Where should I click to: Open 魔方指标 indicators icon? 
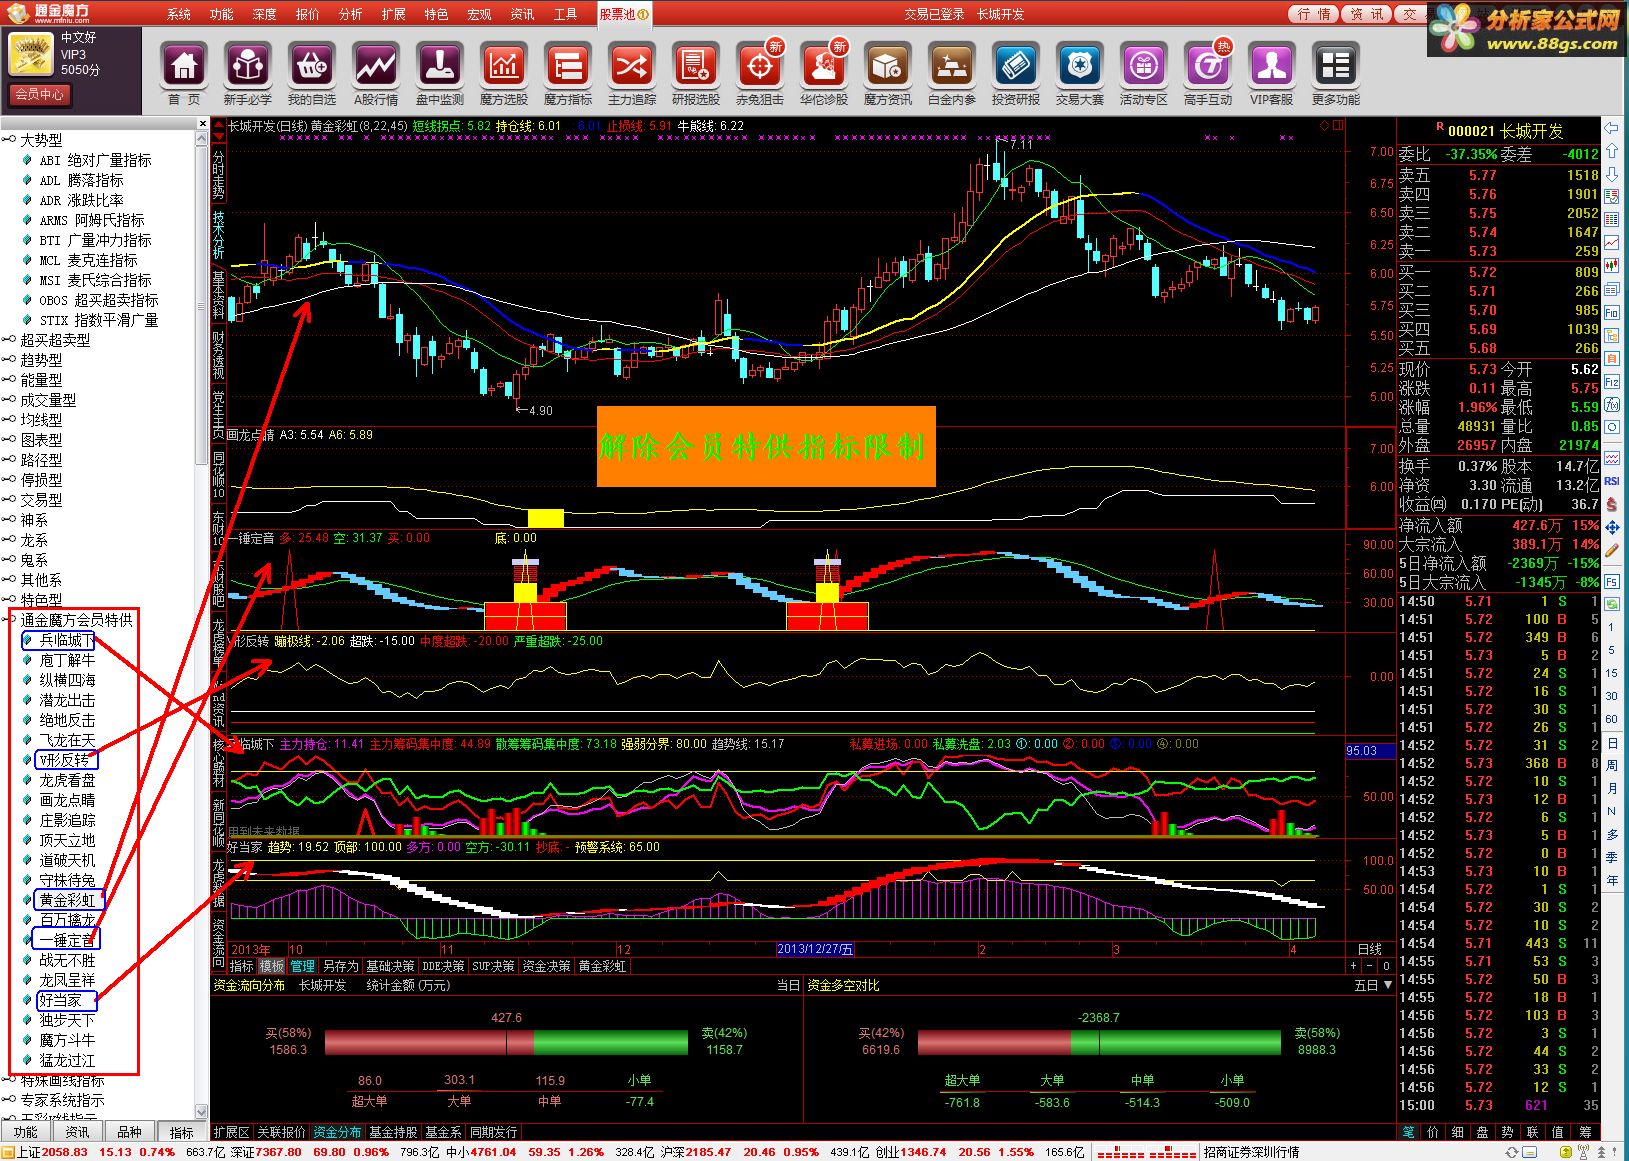pos(568,66)
